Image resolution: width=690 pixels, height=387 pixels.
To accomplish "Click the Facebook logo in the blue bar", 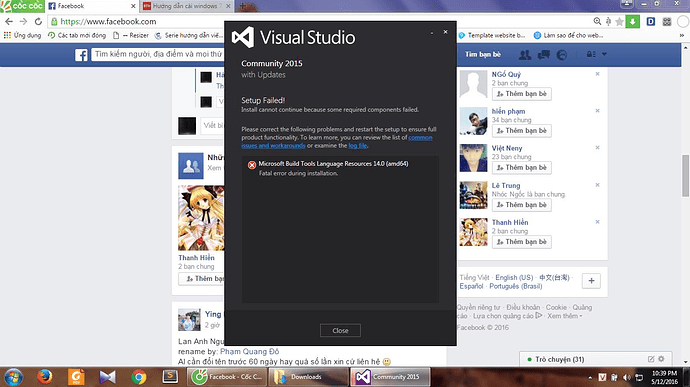I will tap(81, 55).
